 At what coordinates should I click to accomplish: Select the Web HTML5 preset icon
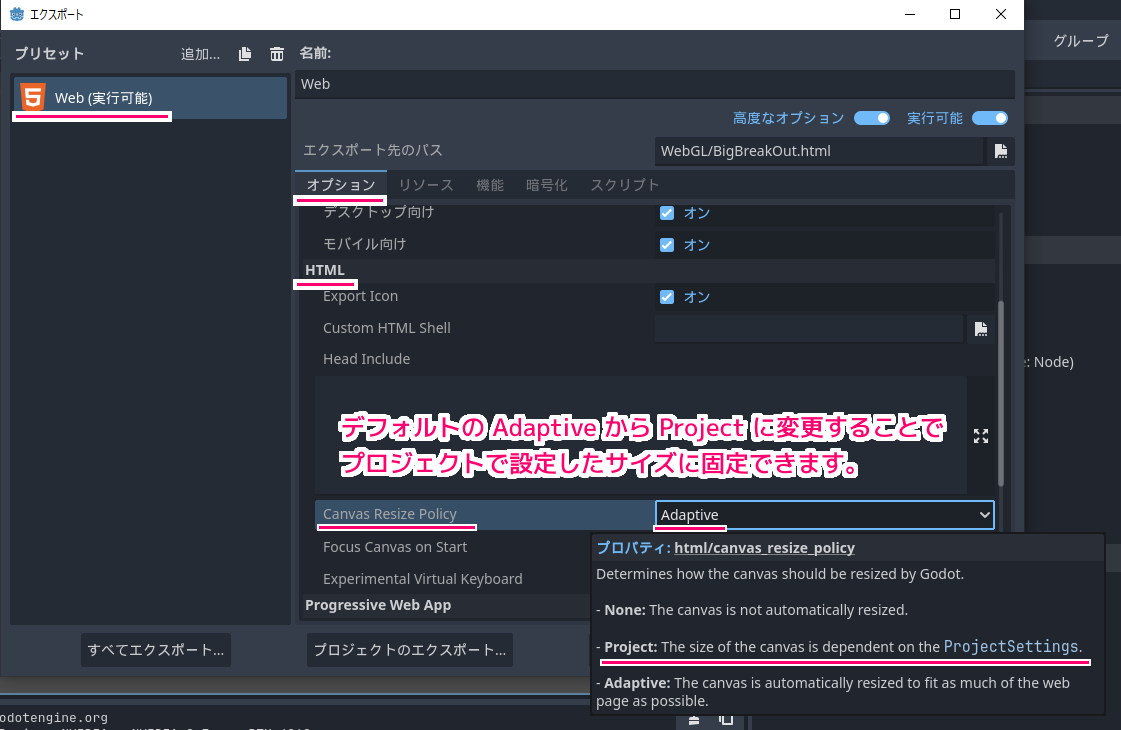point(33,97)
